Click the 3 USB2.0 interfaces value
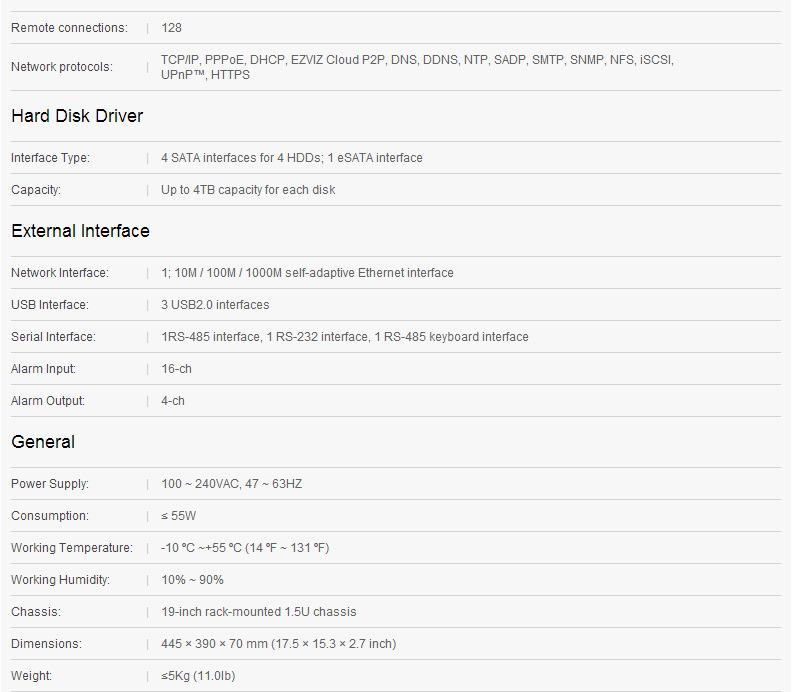 coord(215,305)
